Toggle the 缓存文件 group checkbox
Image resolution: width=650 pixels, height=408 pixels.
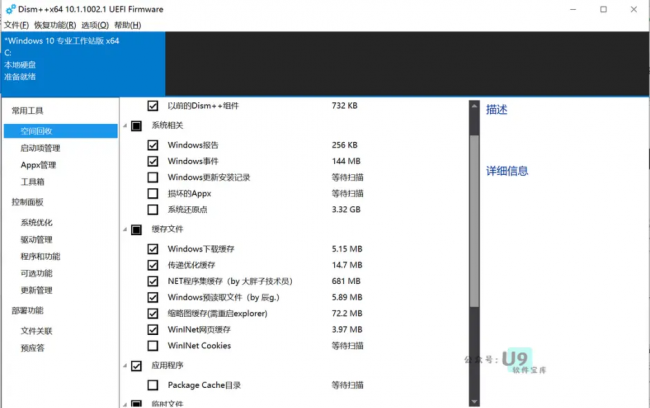tap(136, 230)
